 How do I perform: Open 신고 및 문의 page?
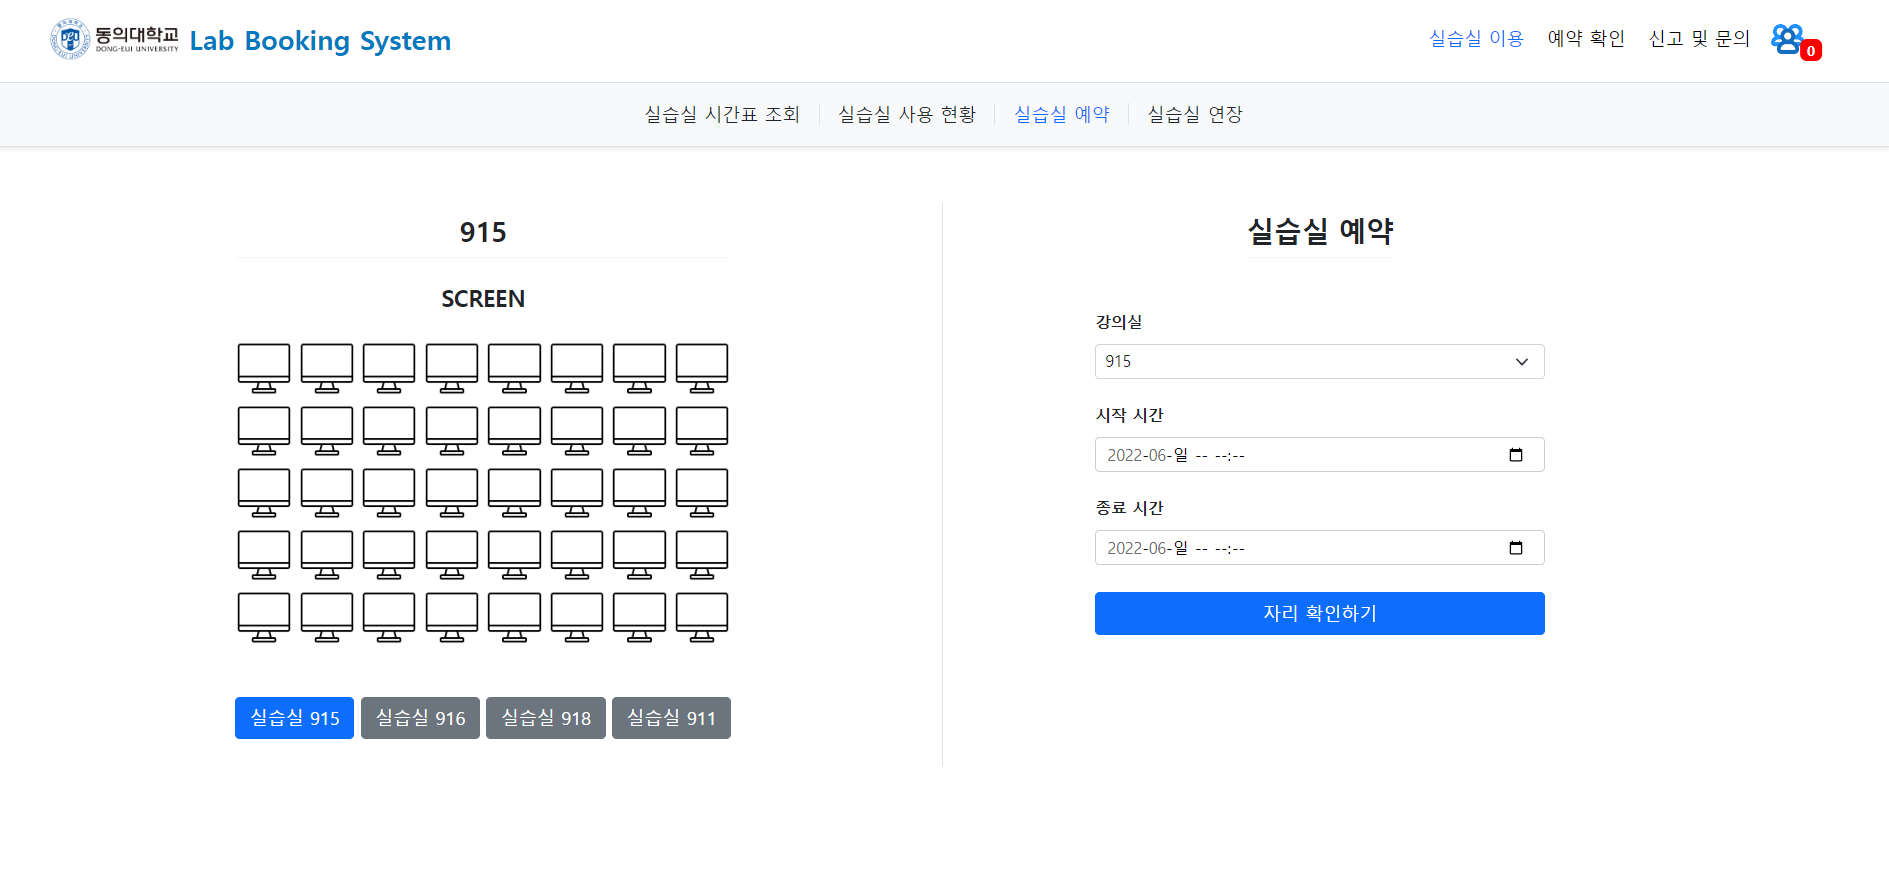click(x=1698, y=38)
